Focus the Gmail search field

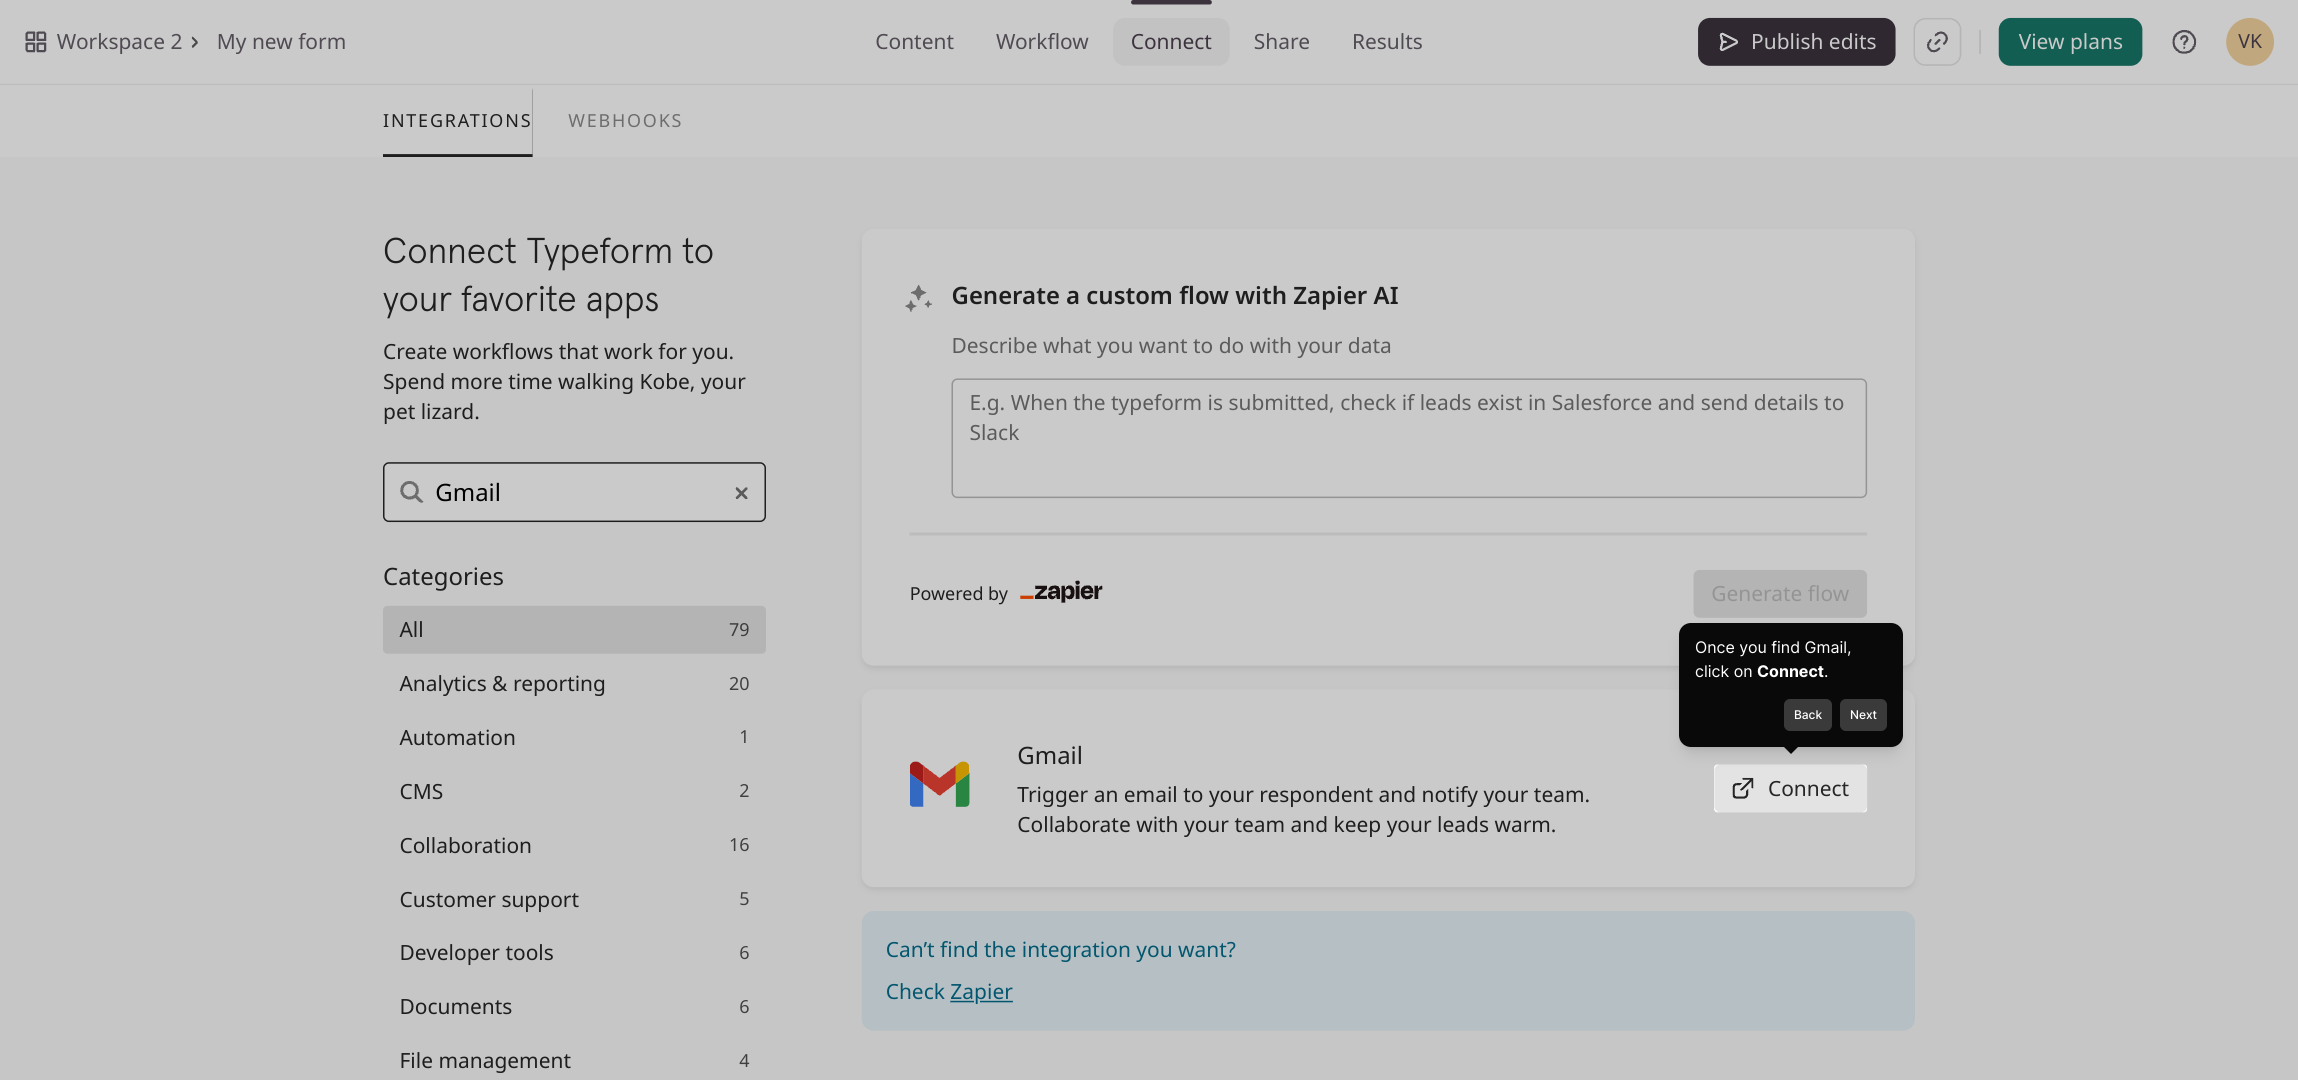tap(574, 492)
